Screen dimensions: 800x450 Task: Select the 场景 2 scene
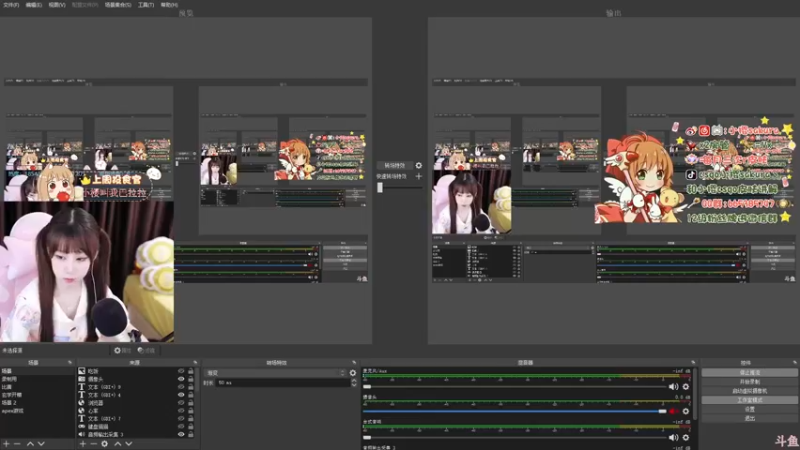[9, 403]
